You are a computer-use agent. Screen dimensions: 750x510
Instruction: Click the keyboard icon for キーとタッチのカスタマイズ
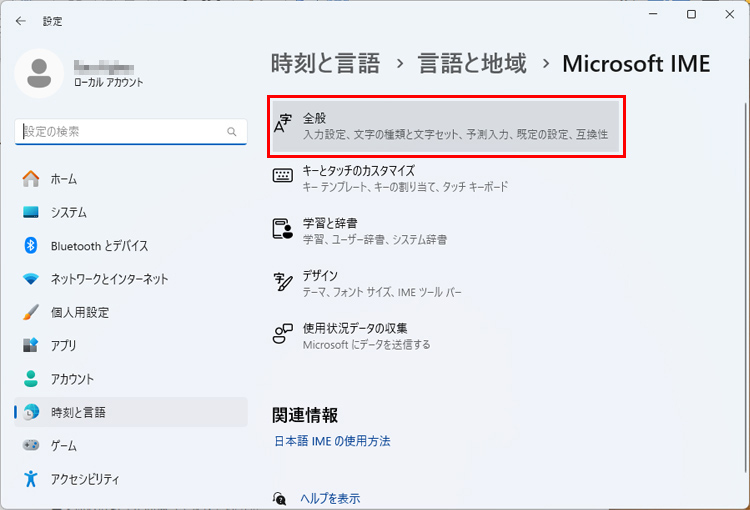tap(283, 175)
